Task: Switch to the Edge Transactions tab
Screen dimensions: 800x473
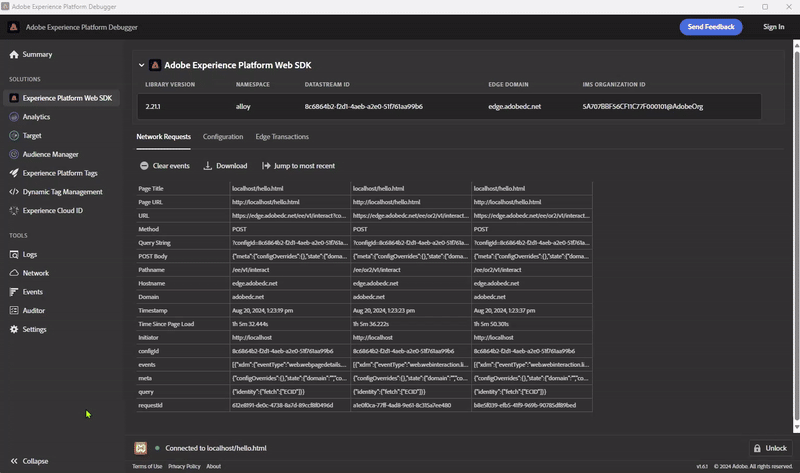Action: (x=282, y=137)
